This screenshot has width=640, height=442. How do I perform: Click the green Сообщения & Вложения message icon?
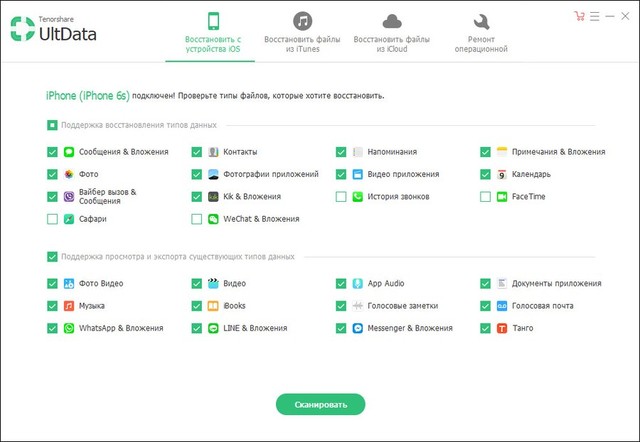pos(69,152)
